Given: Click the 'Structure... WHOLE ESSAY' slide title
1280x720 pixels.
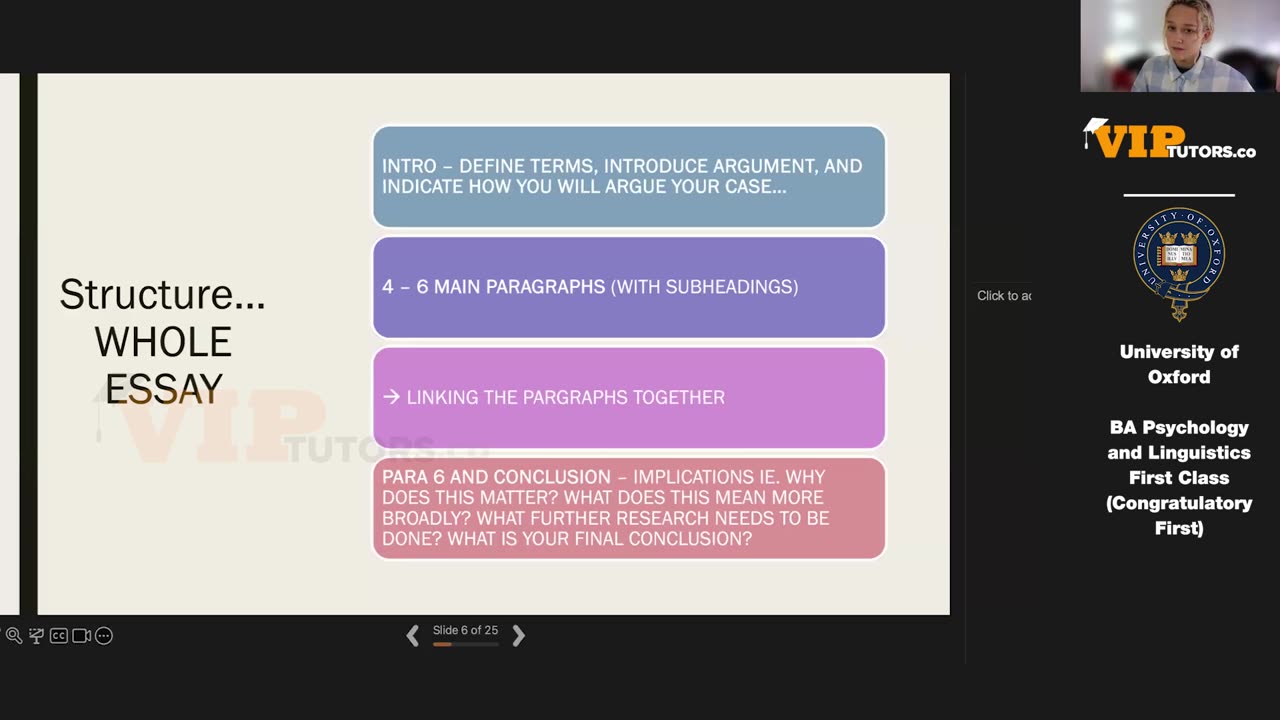Looking at the screenshot, I should [x=163, y=342].
